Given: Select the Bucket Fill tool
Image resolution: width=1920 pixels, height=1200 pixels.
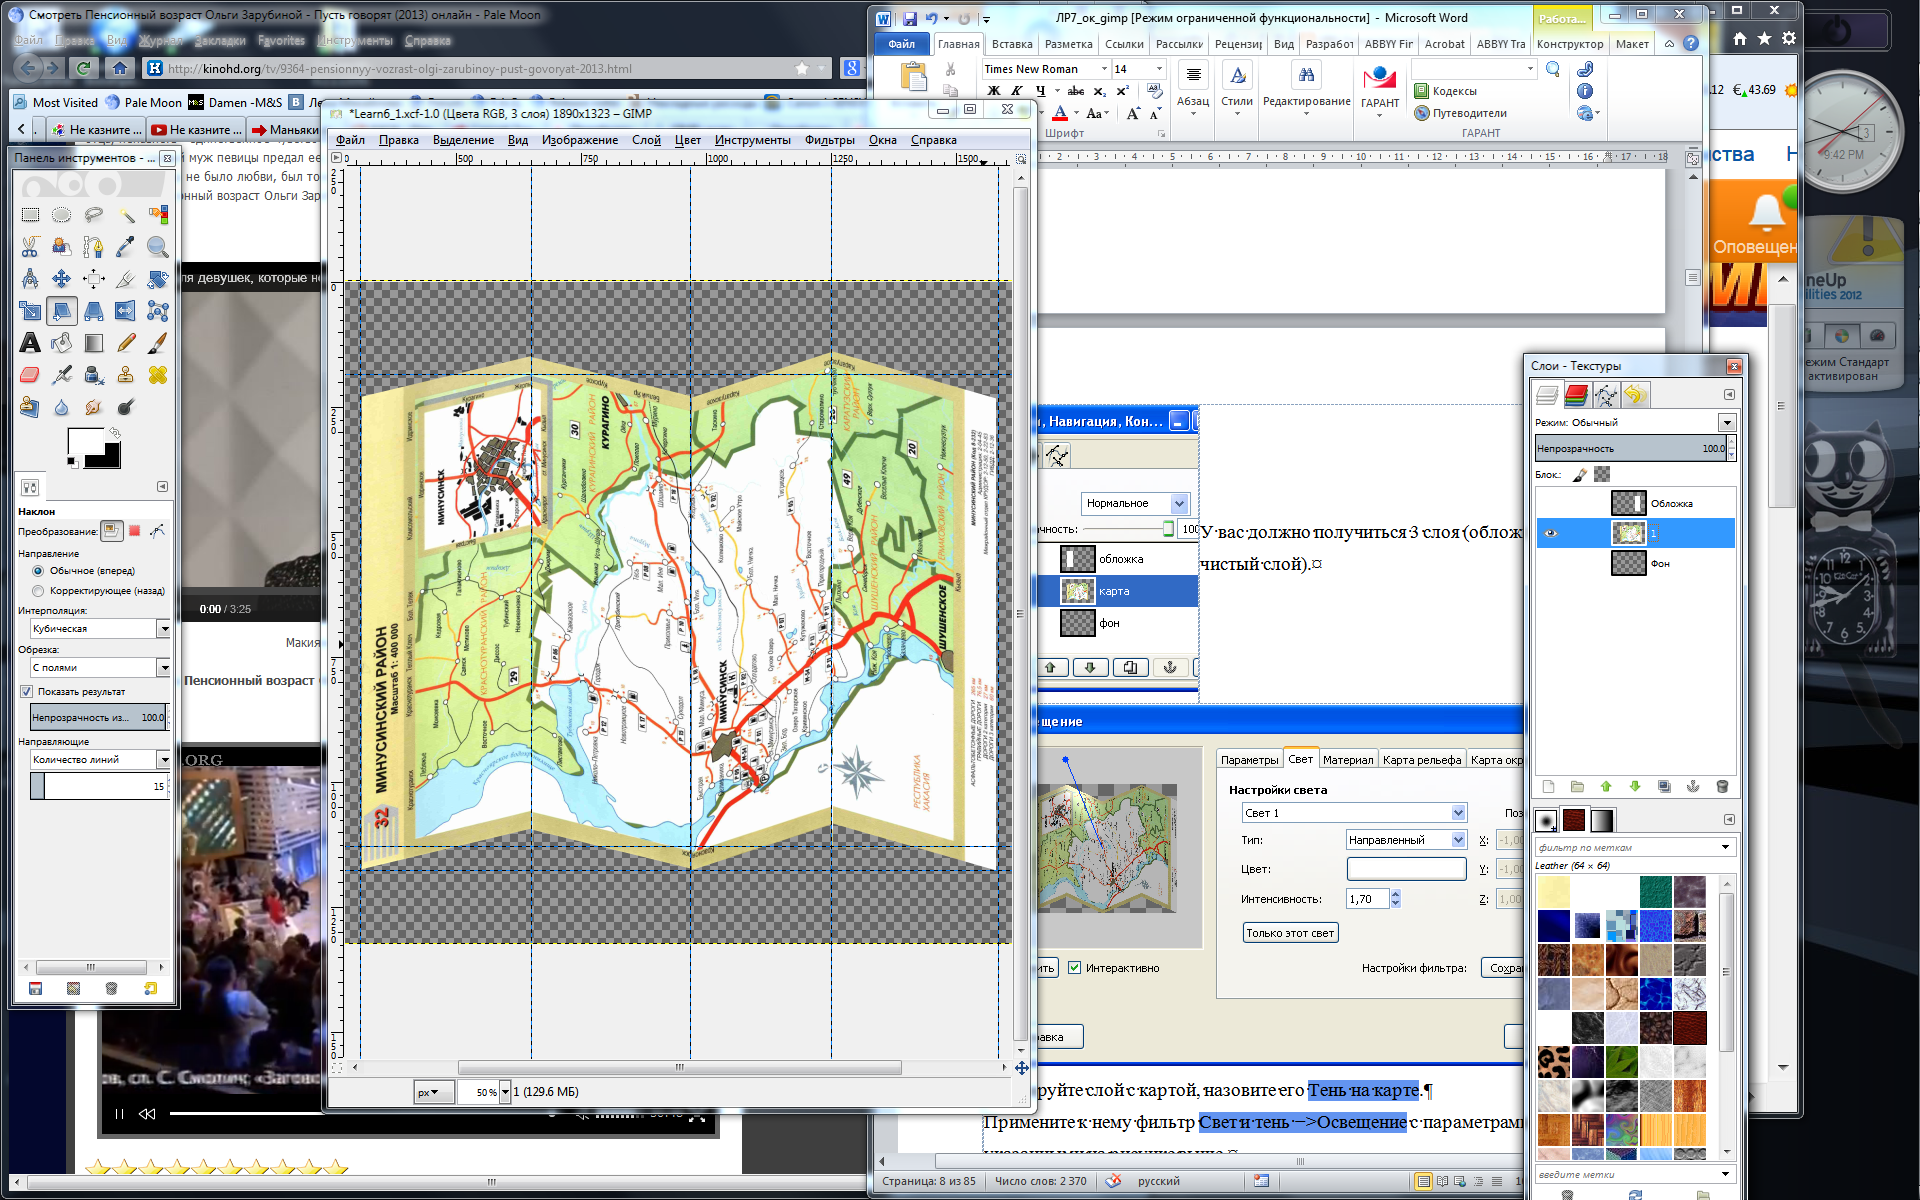Looking at the screenshot, I should pos(62,343).
